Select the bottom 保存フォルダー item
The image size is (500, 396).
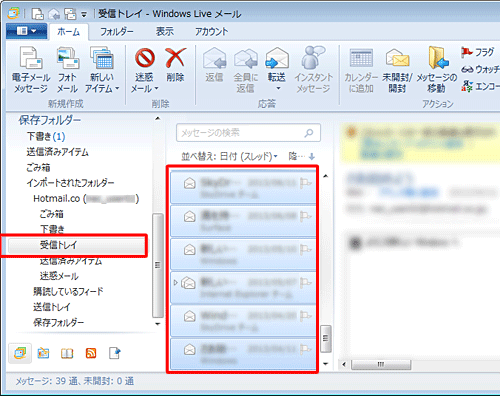[58, 322]
